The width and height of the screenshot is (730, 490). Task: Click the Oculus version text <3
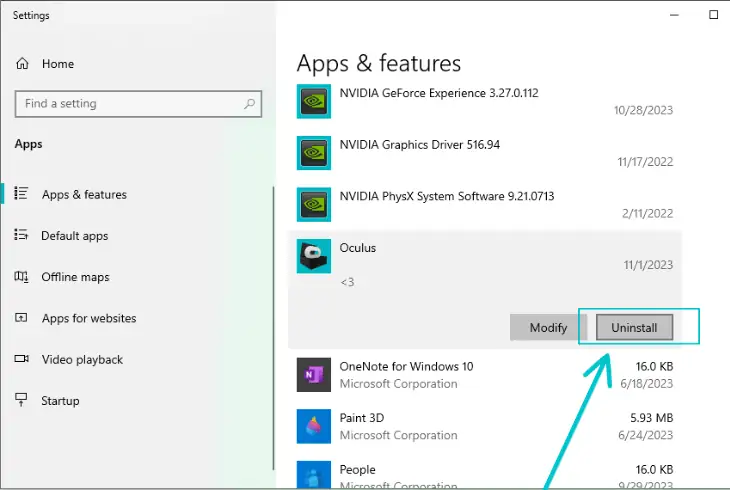point(347,282)
